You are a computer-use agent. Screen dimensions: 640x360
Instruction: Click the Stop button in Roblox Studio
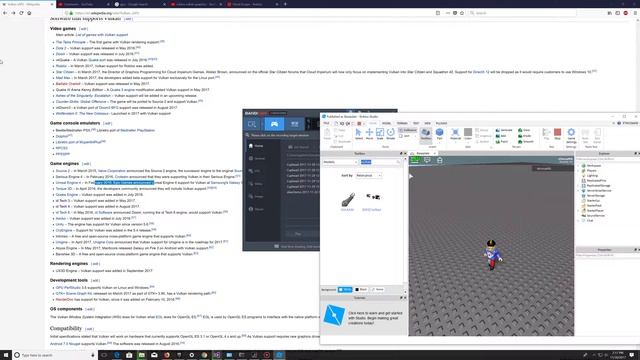pyautogui.click(x=557, y=134)
